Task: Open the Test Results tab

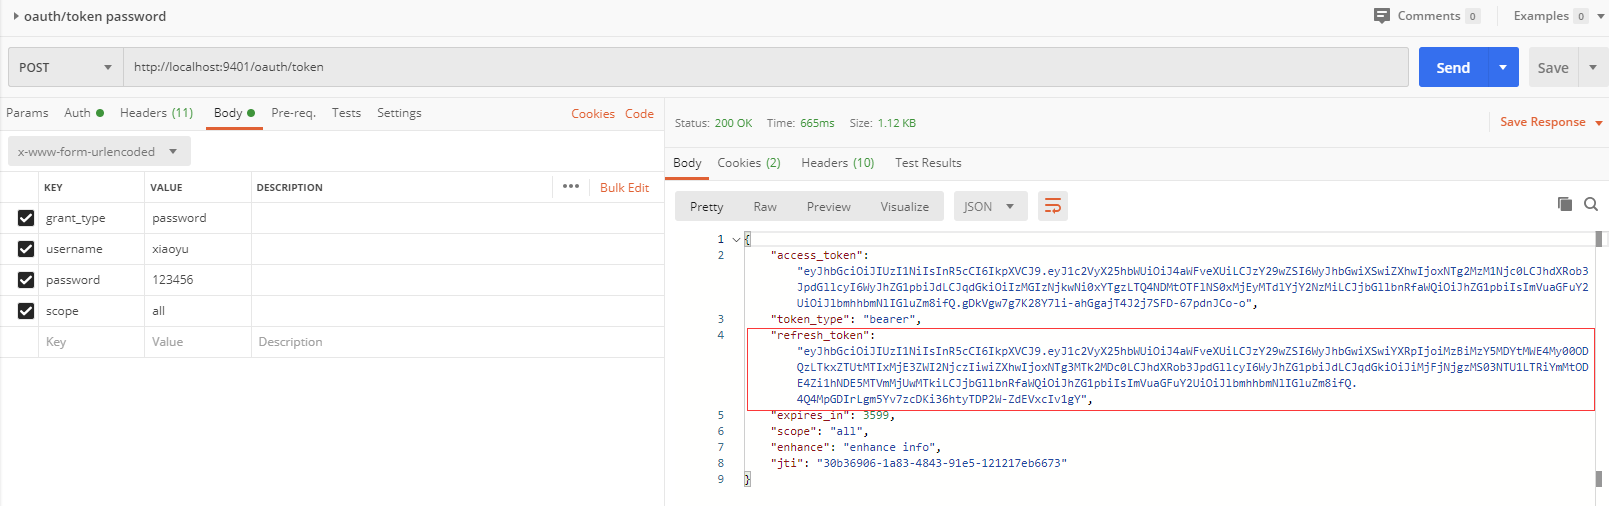Action: (928, 163)
